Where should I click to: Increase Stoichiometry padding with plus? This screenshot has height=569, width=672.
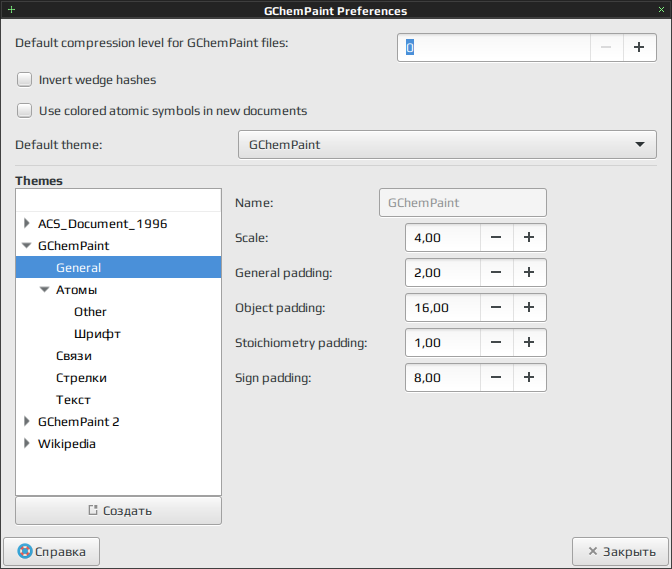coord(529,342)
